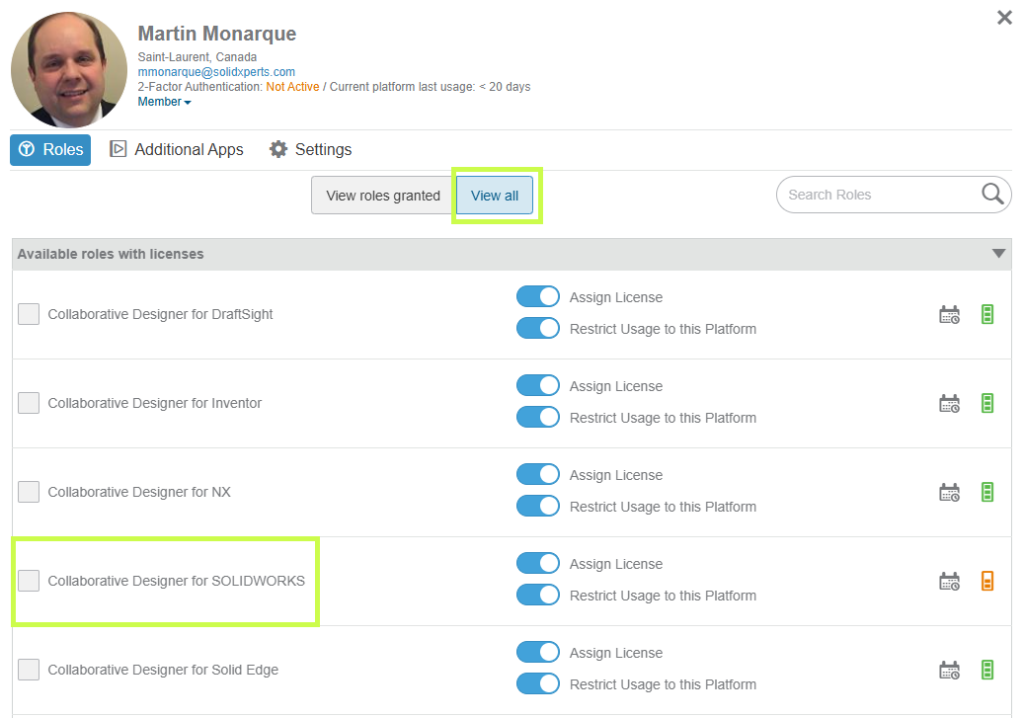The height and width of the screenshot is (718, 1024).
Task: Click the Martin Monarque name heading
Action: pos(217,33)
